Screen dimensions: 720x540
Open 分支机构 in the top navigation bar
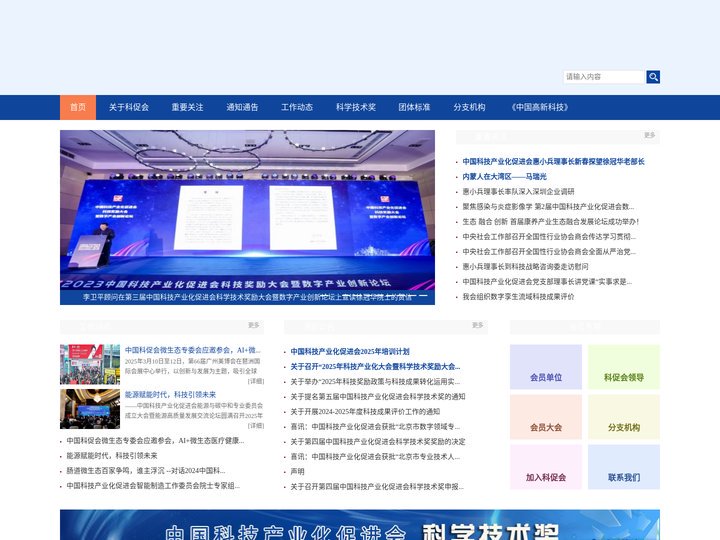coord(469,107)
